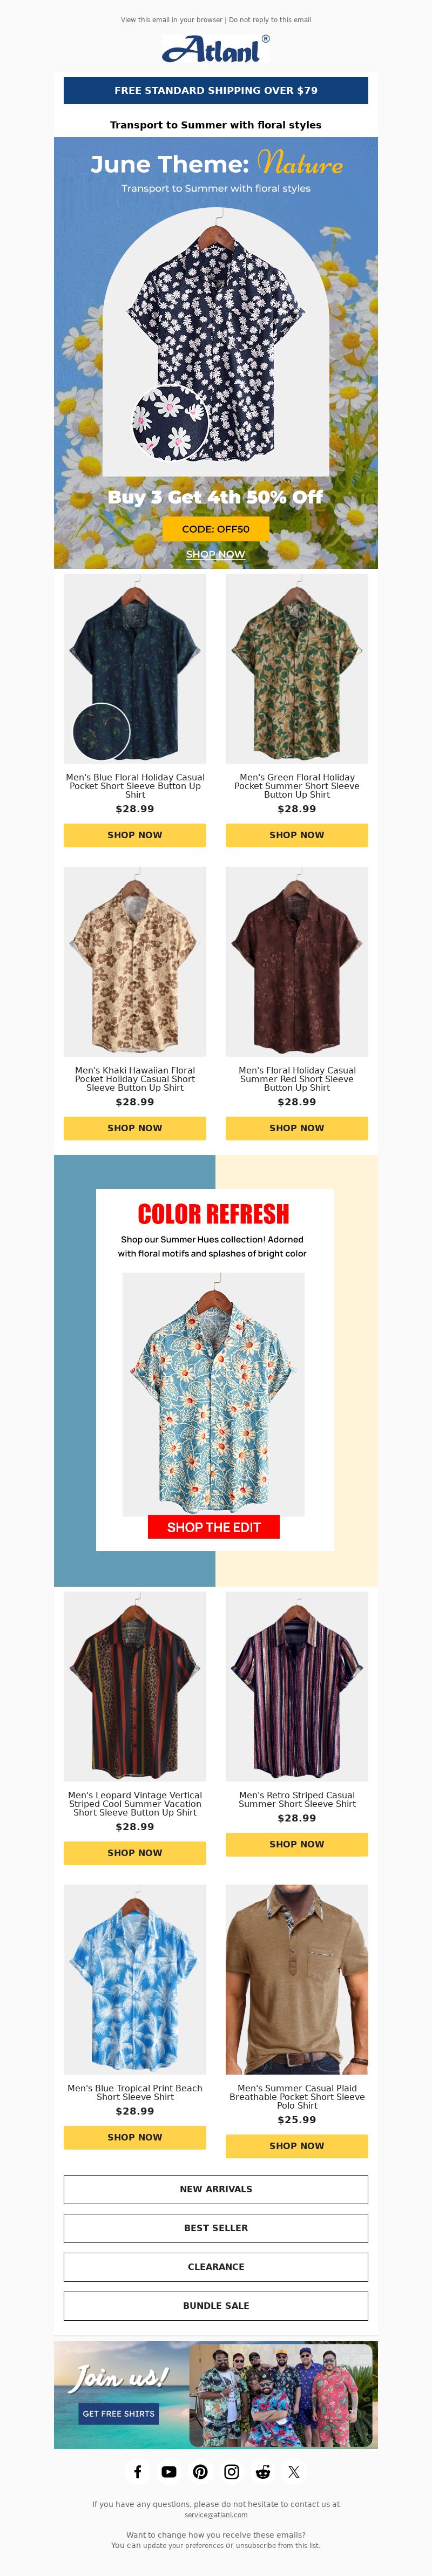Click SHOP NOW under Blue Floral Holiday shirt
The image size is (432, 2576).
pyautogui.click(x=135, y=835)
